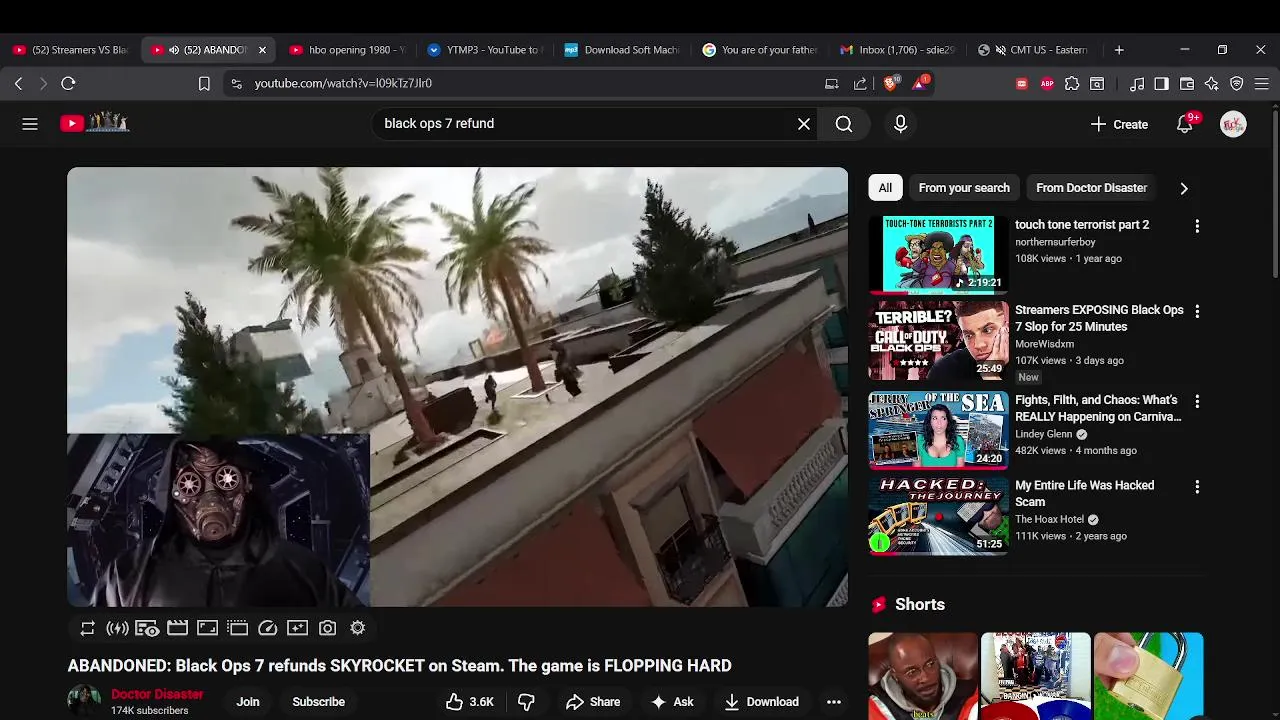Open the padlock Shorts thumbnail
This screenshot has width=1280, height=720.
1148,676
